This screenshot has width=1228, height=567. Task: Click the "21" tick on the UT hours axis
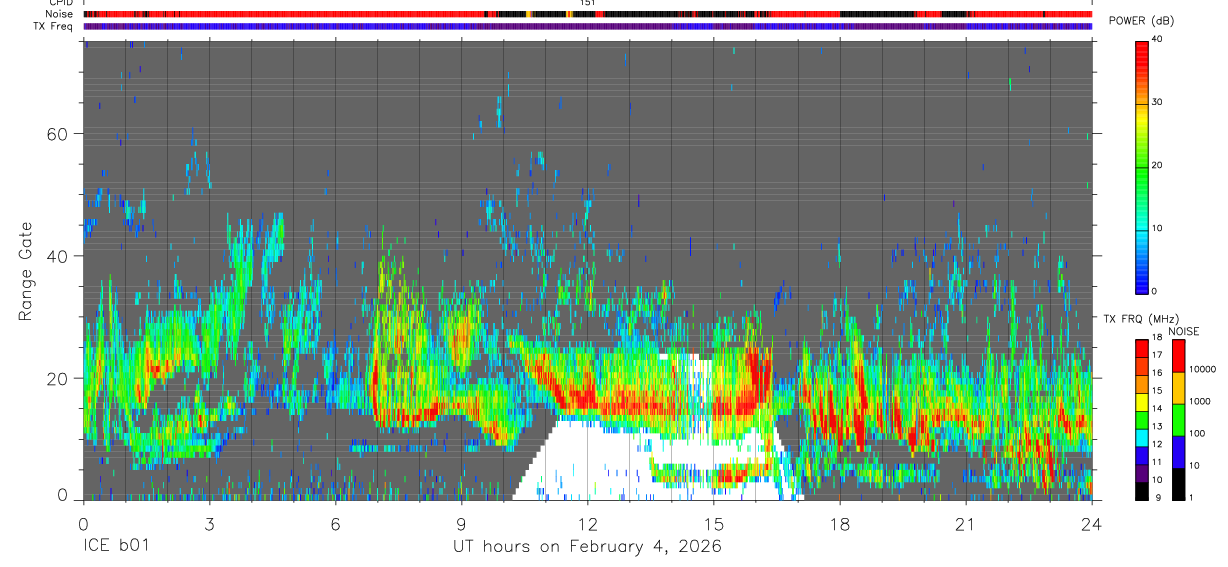tap(965, 523)
